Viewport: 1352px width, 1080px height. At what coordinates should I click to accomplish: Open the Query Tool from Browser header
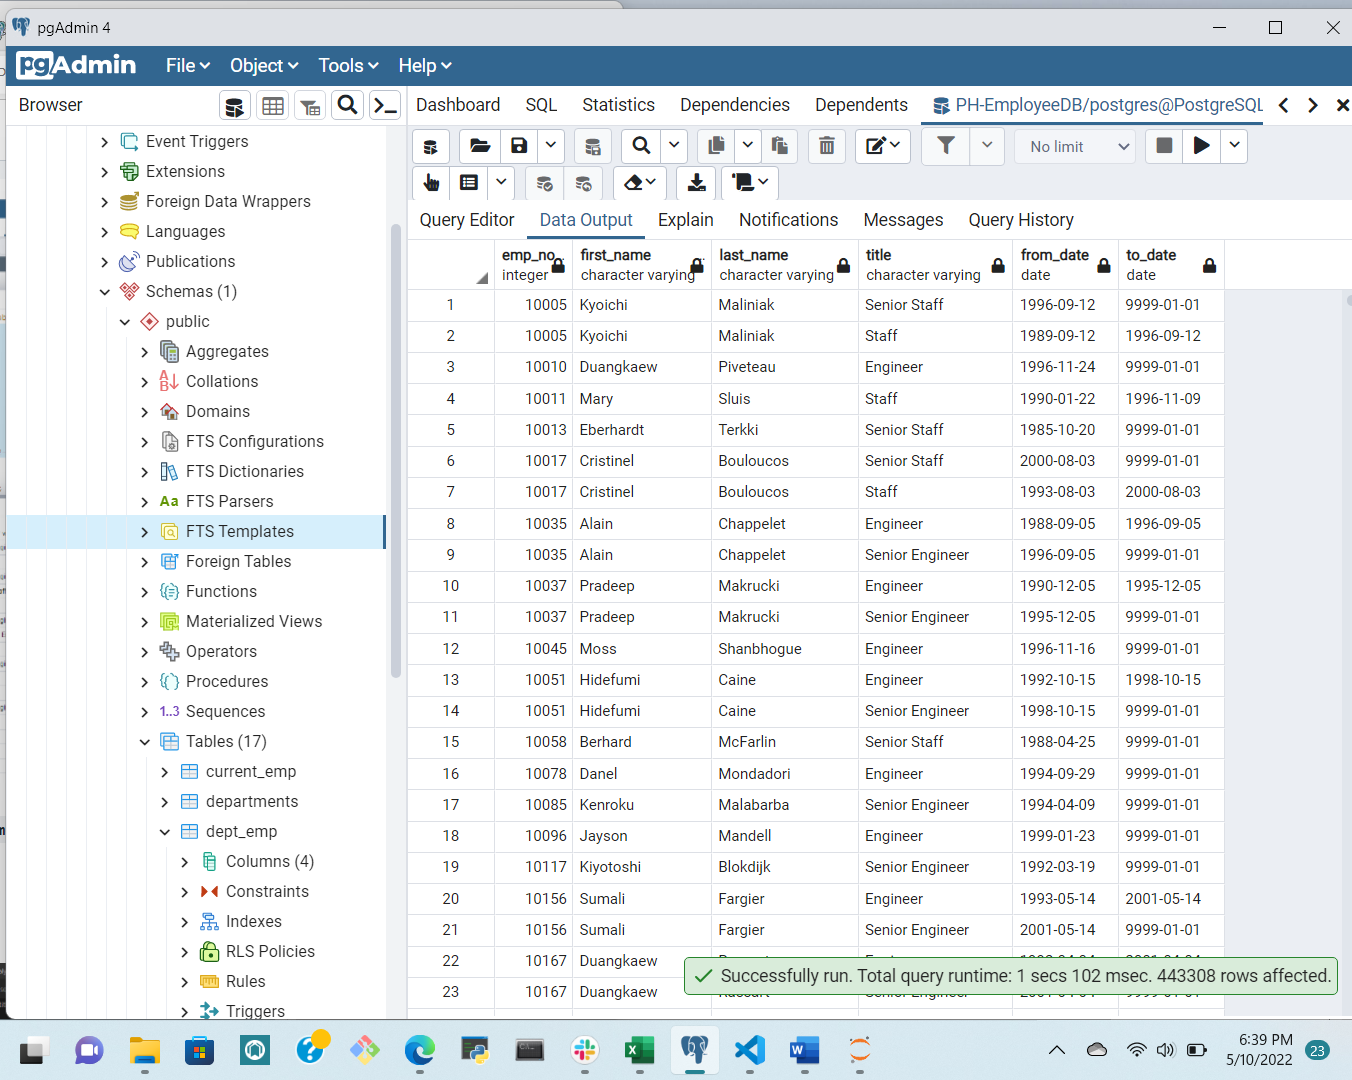tap(234, 105)
